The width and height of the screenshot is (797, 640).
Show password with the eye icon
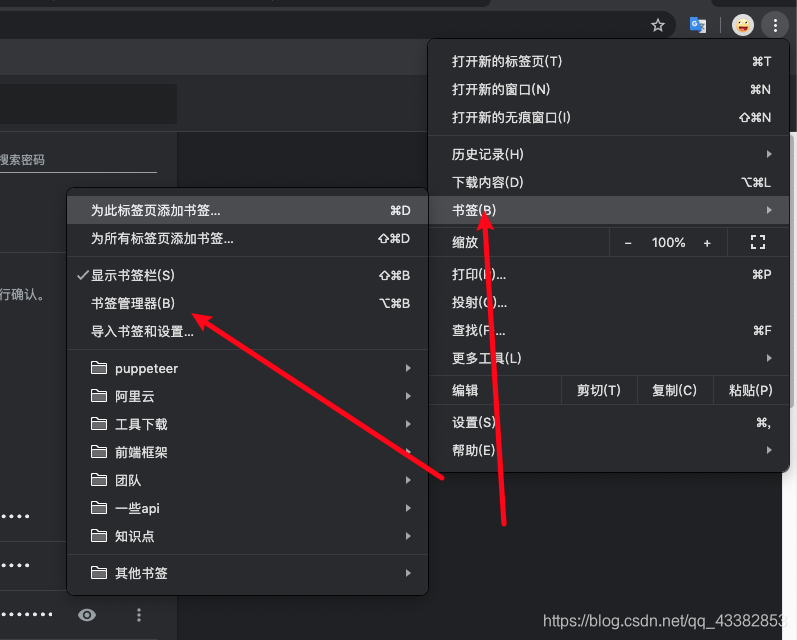coord(87,615)
